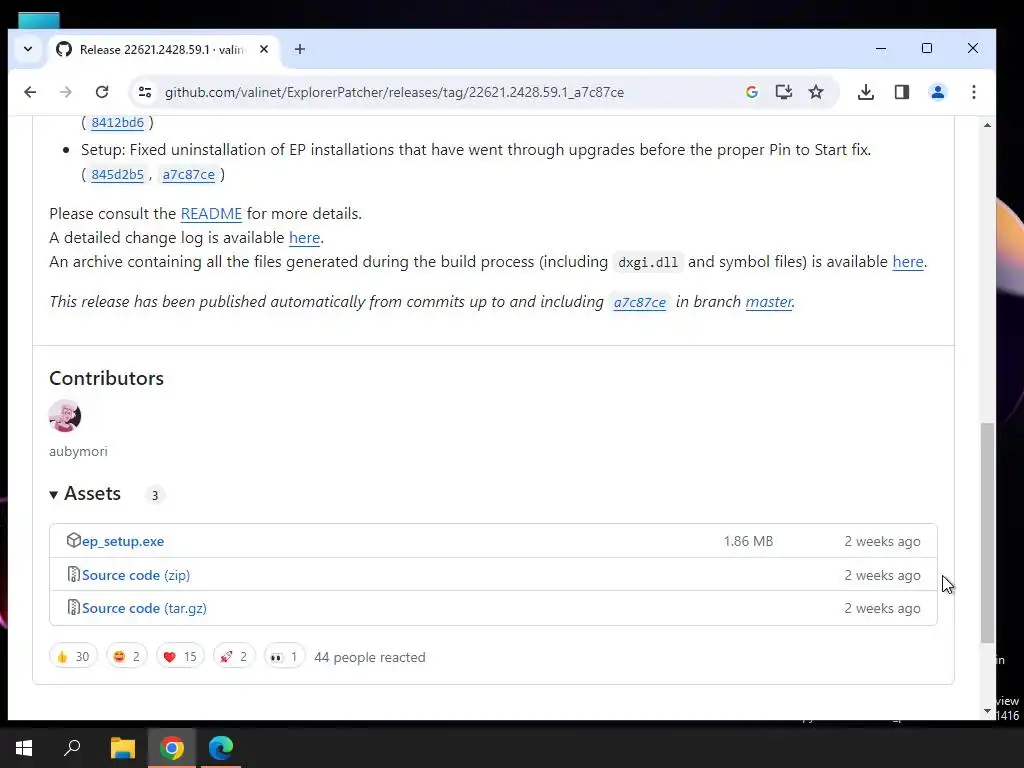React with heart (15)

180,656
